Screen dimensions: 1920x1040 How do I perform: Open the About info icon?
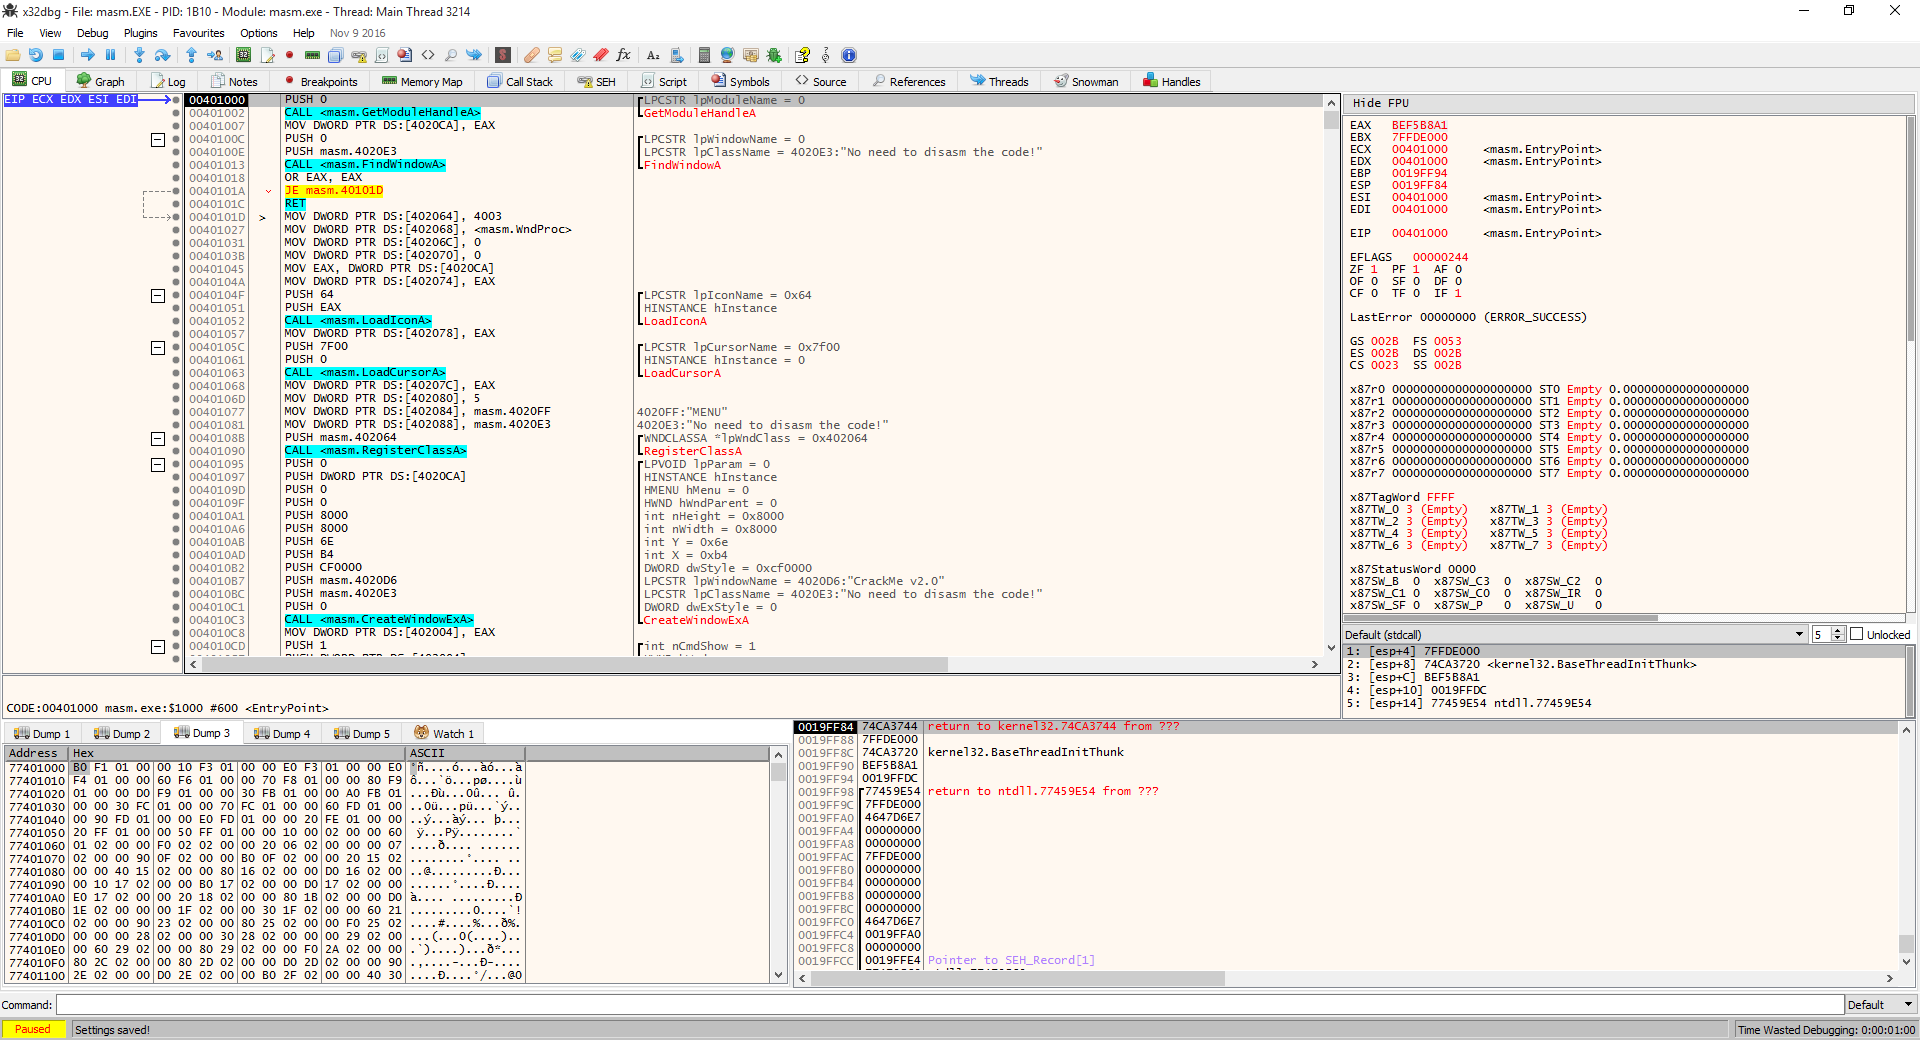tap(849, 55)
